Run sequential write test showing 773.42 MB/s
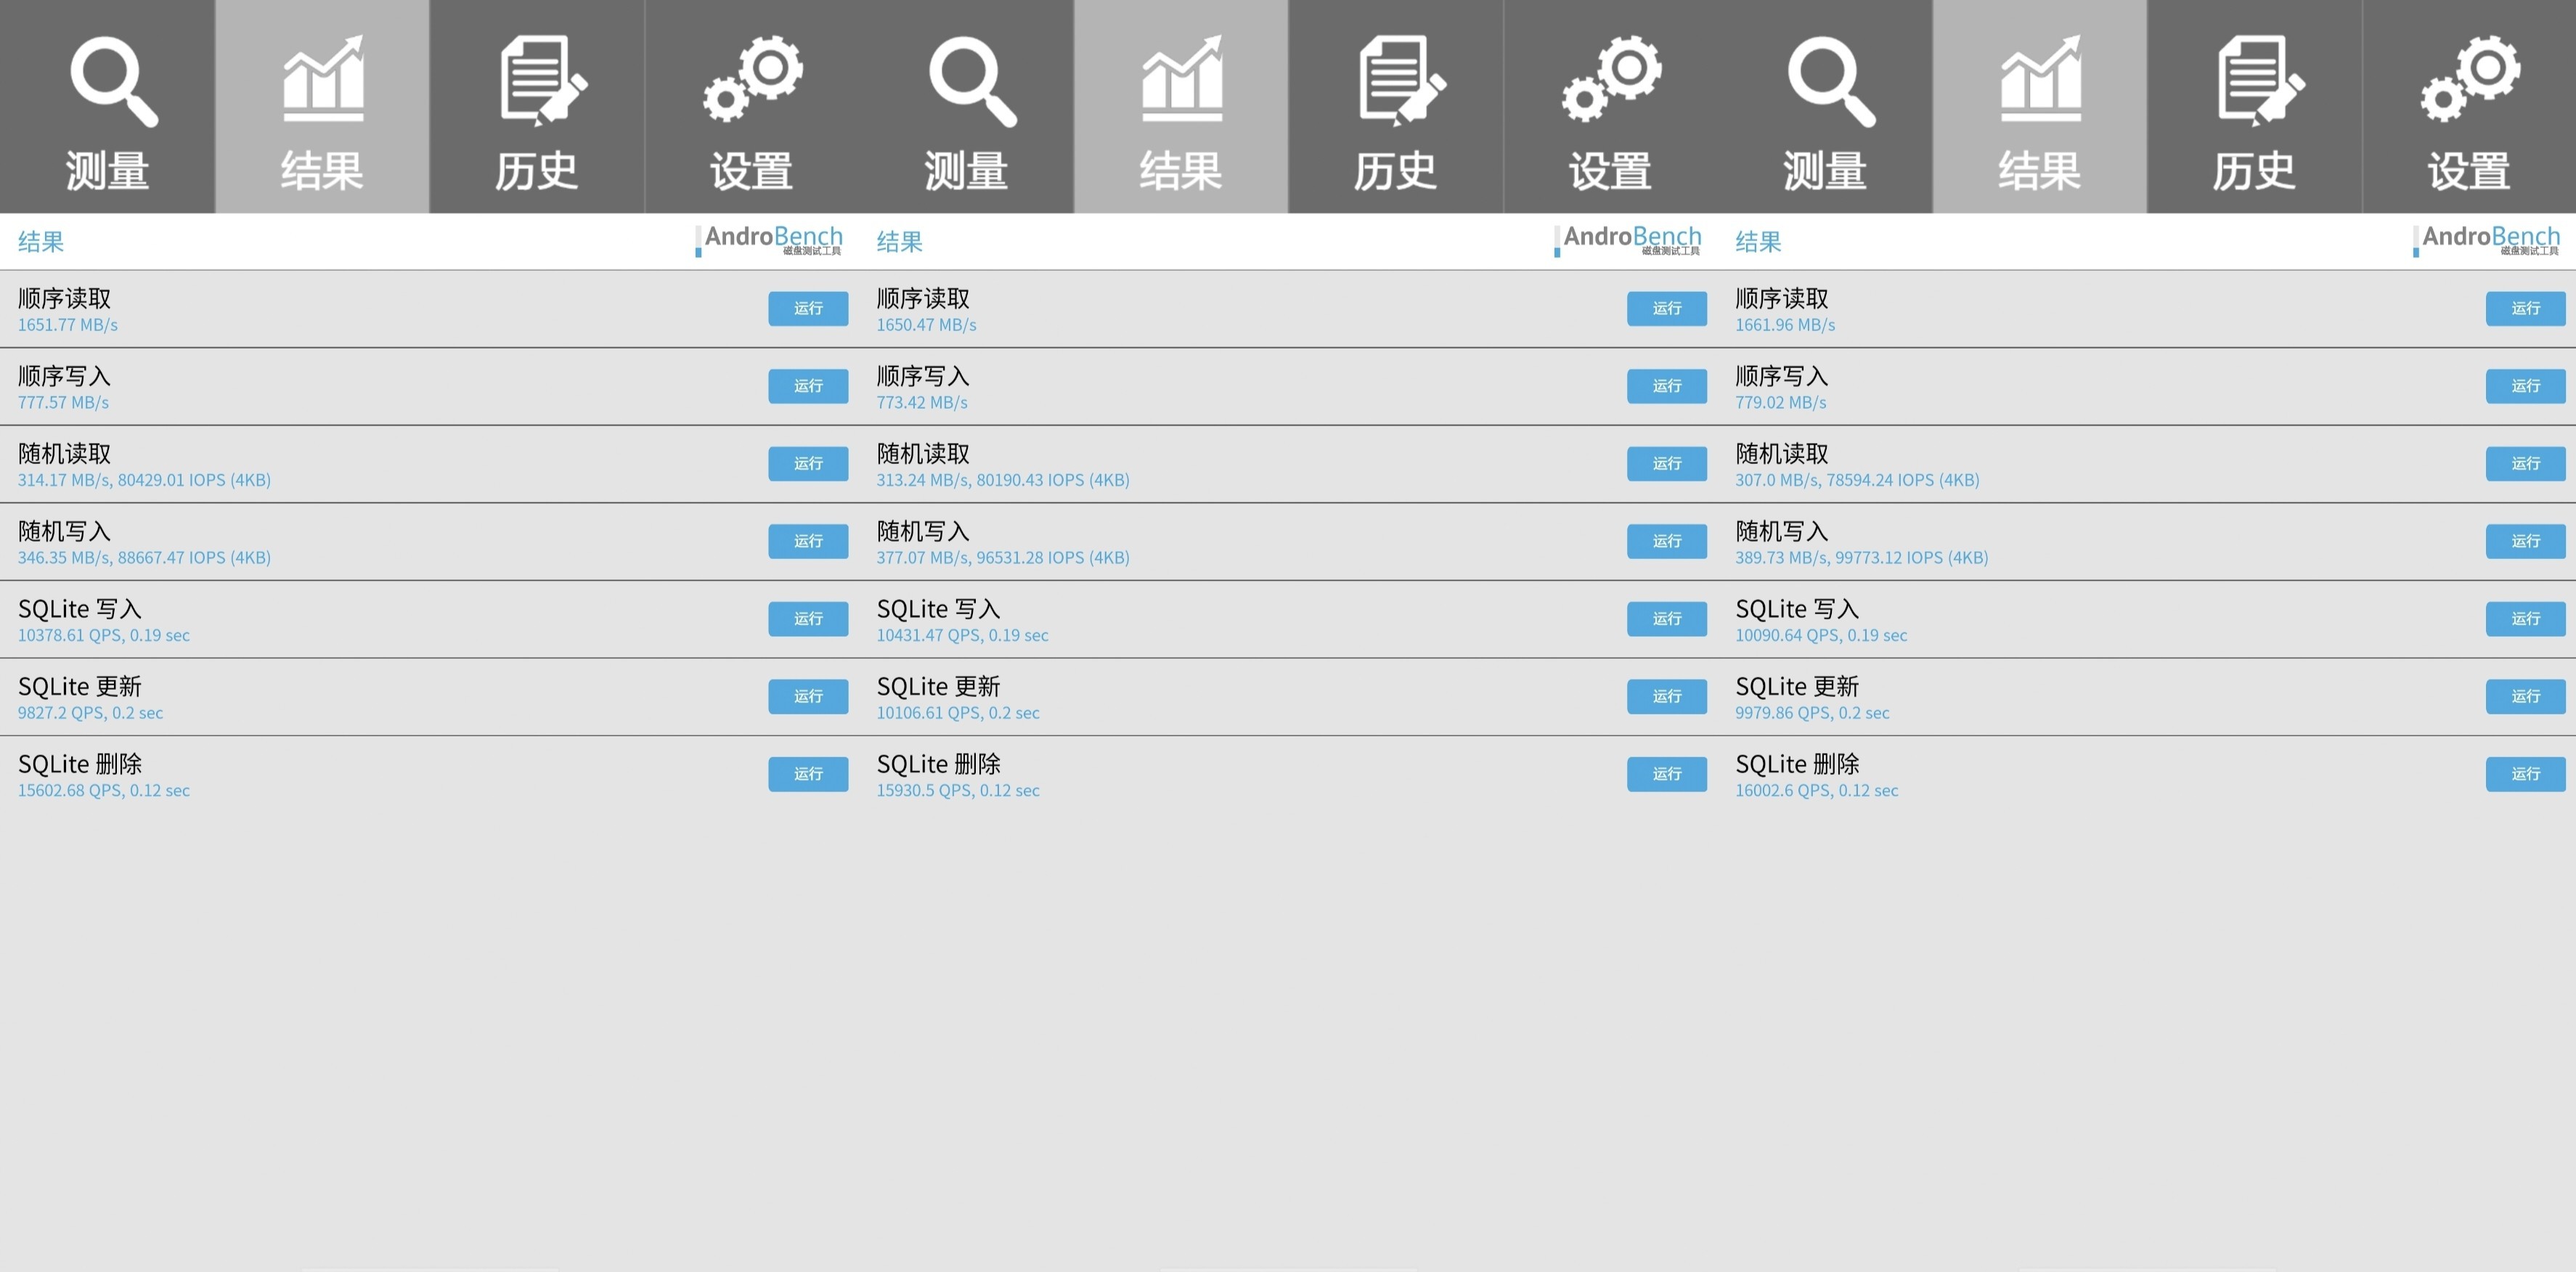 coord(1666,386)
